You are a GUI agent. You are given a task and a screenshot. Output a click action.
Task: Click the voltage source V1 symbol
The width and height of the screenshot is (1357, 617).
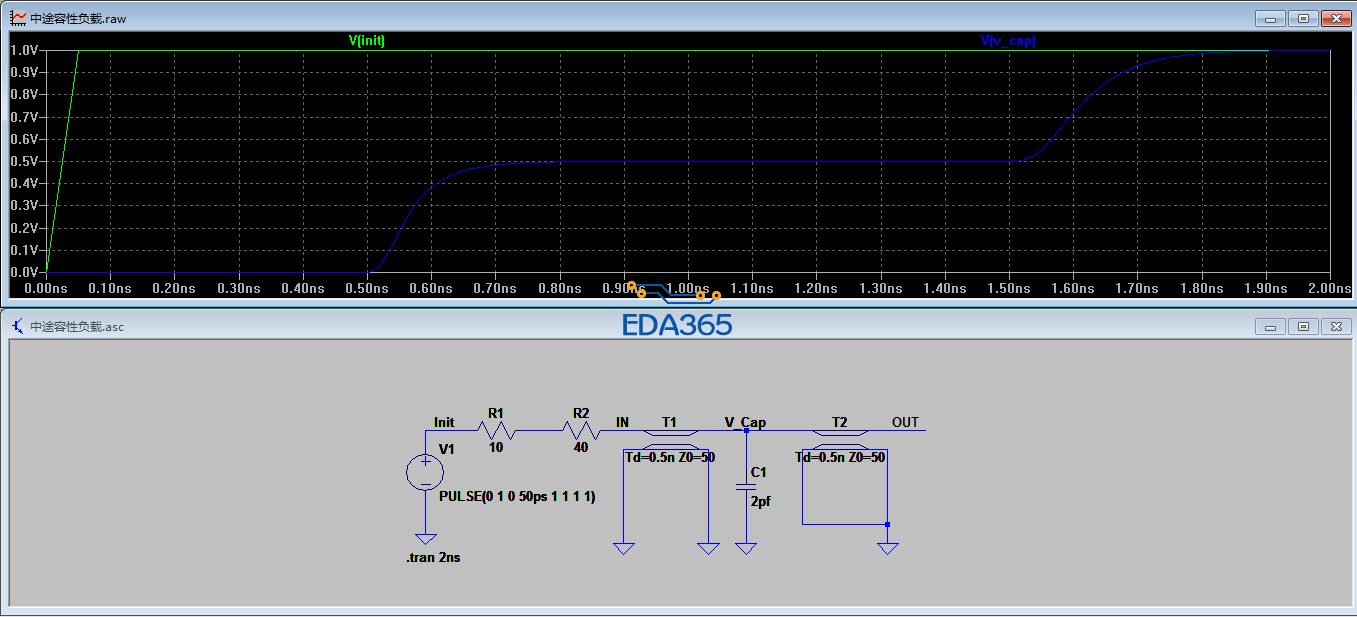click(x=425, y=472)
